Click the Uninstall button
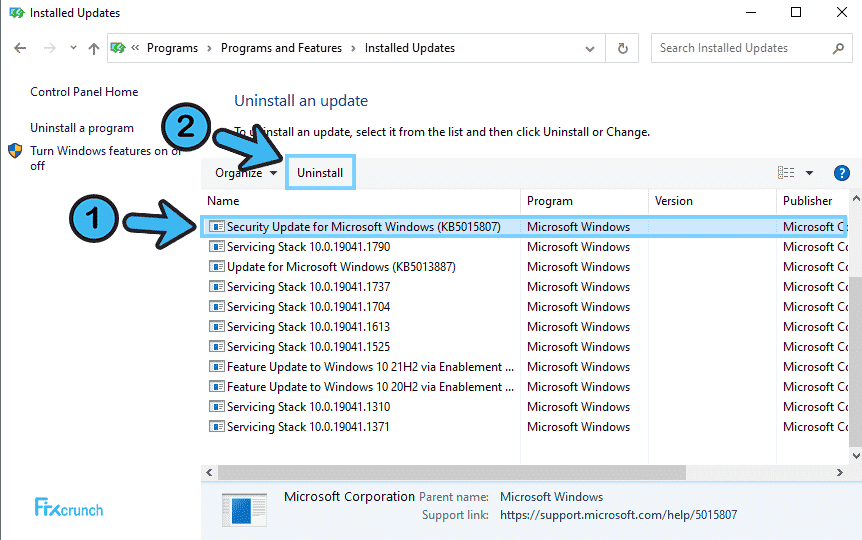862x540 pixels. (x=320, y=173)
